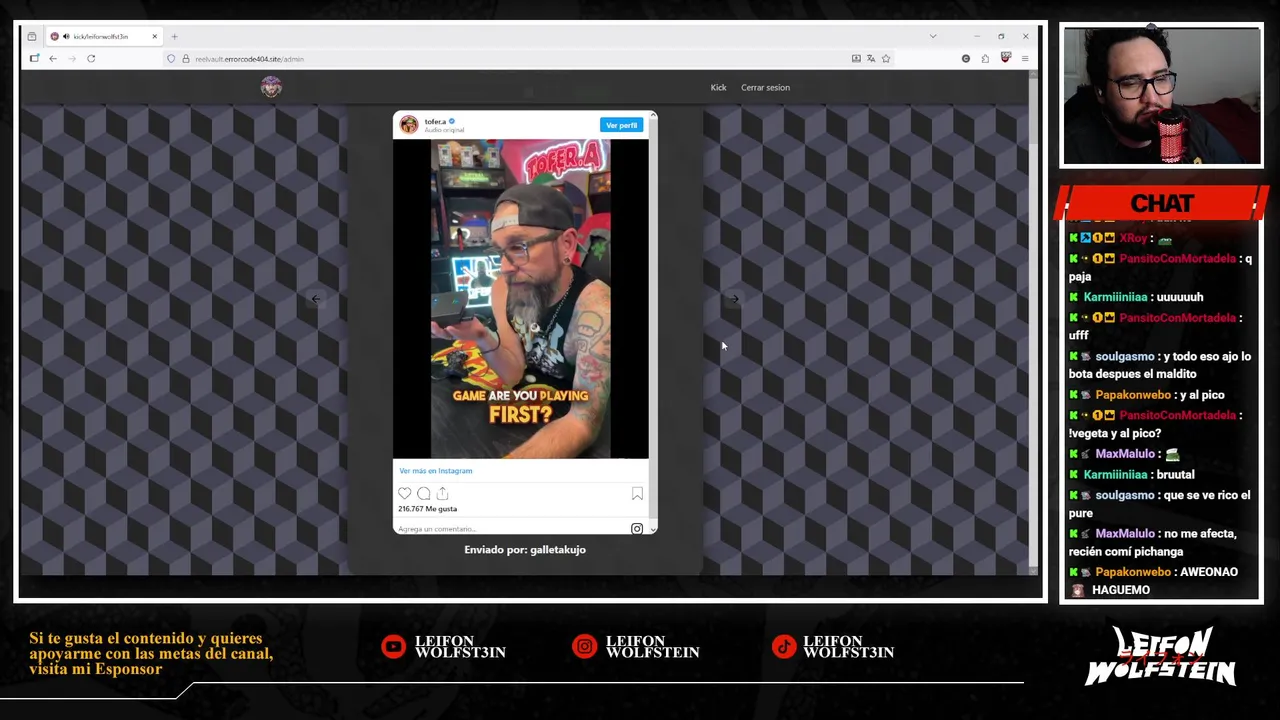Click the Enviado por: galletakujo text
The height and width of the screenshot is (720, 1280).
(x=525, y=549)
